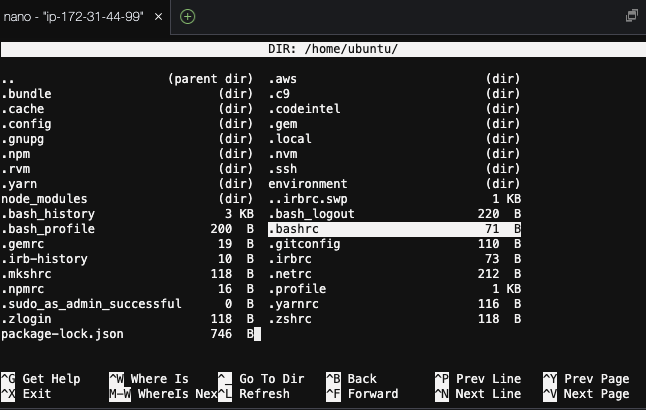Click the Where Is shortcut label

160,379
